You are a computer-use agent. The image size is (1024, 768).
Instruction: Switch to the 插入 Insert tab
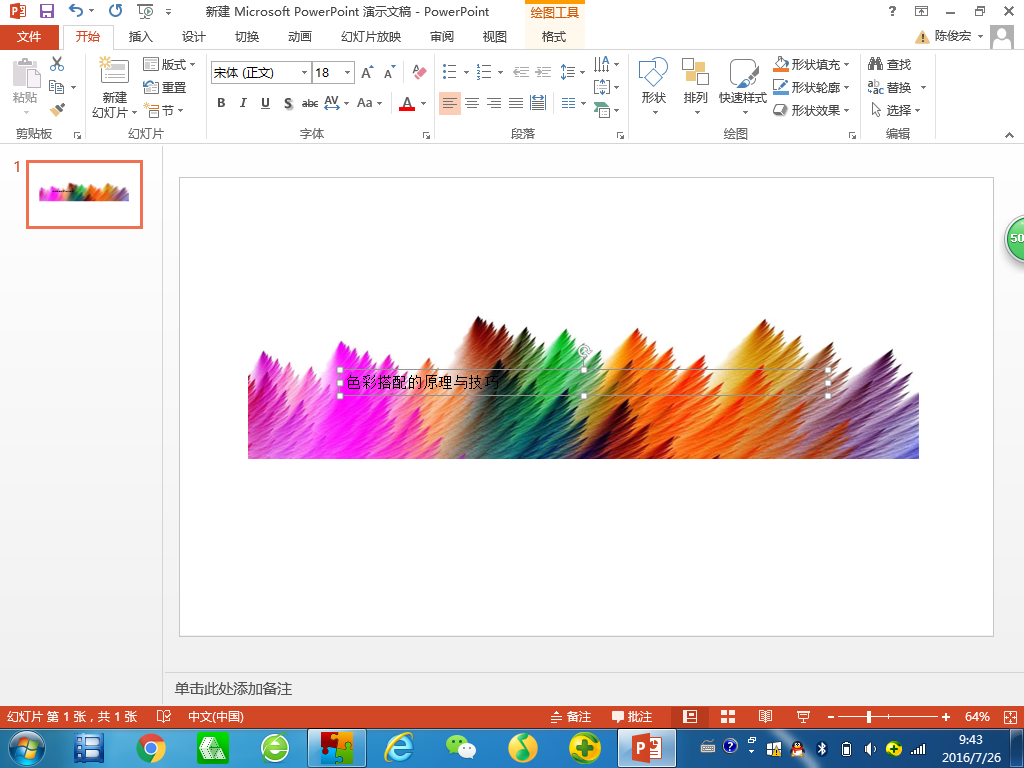[x=140, y=37]
